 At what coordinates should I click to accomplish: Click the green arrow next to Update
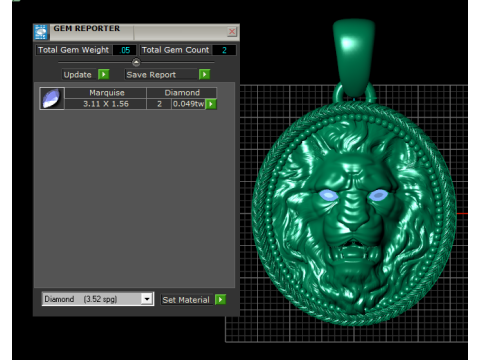click(x=104, y=74)
